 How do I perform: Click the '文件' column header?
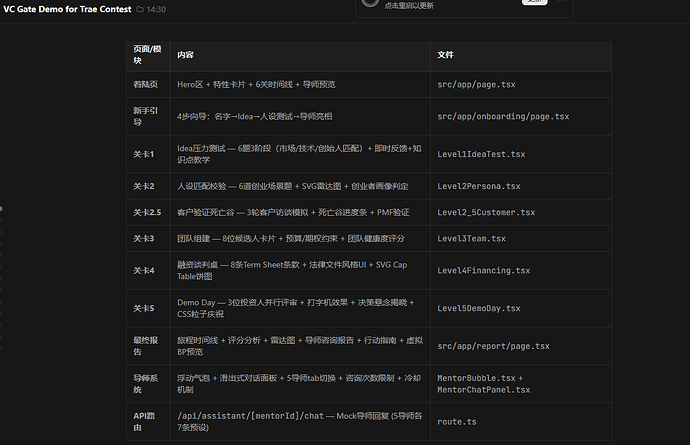point(445,55)
